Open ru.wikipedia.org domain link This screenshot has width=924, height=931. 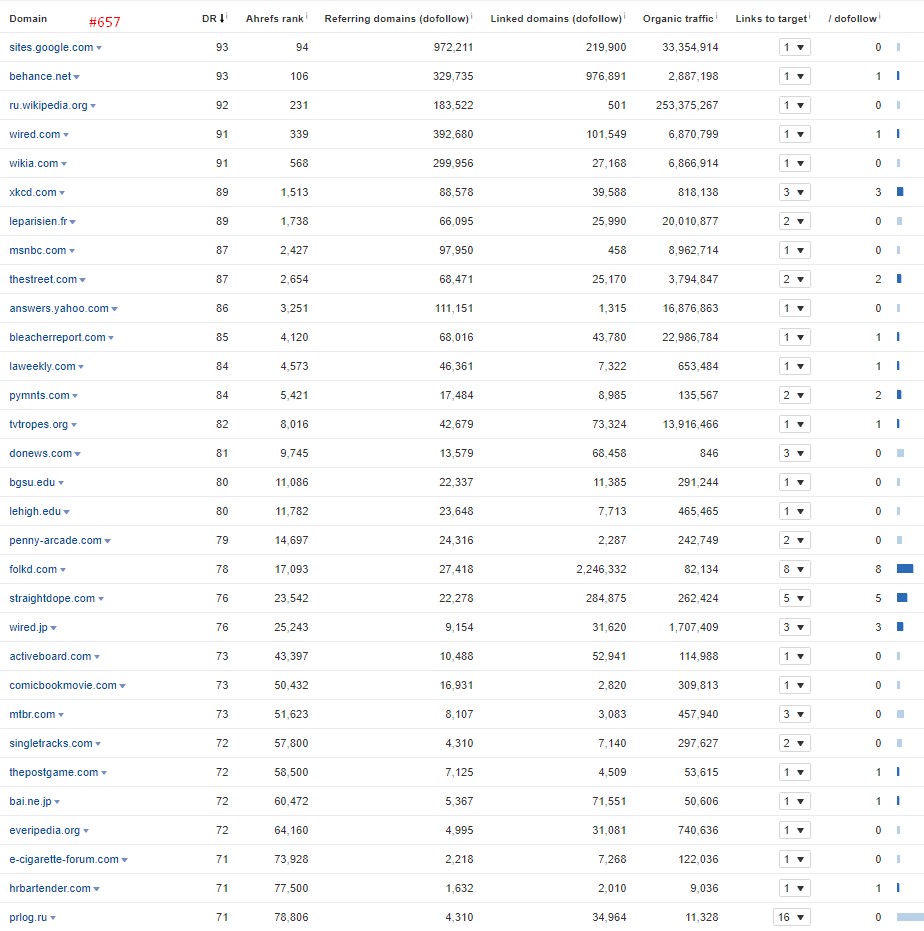click(x=48, y=106)
